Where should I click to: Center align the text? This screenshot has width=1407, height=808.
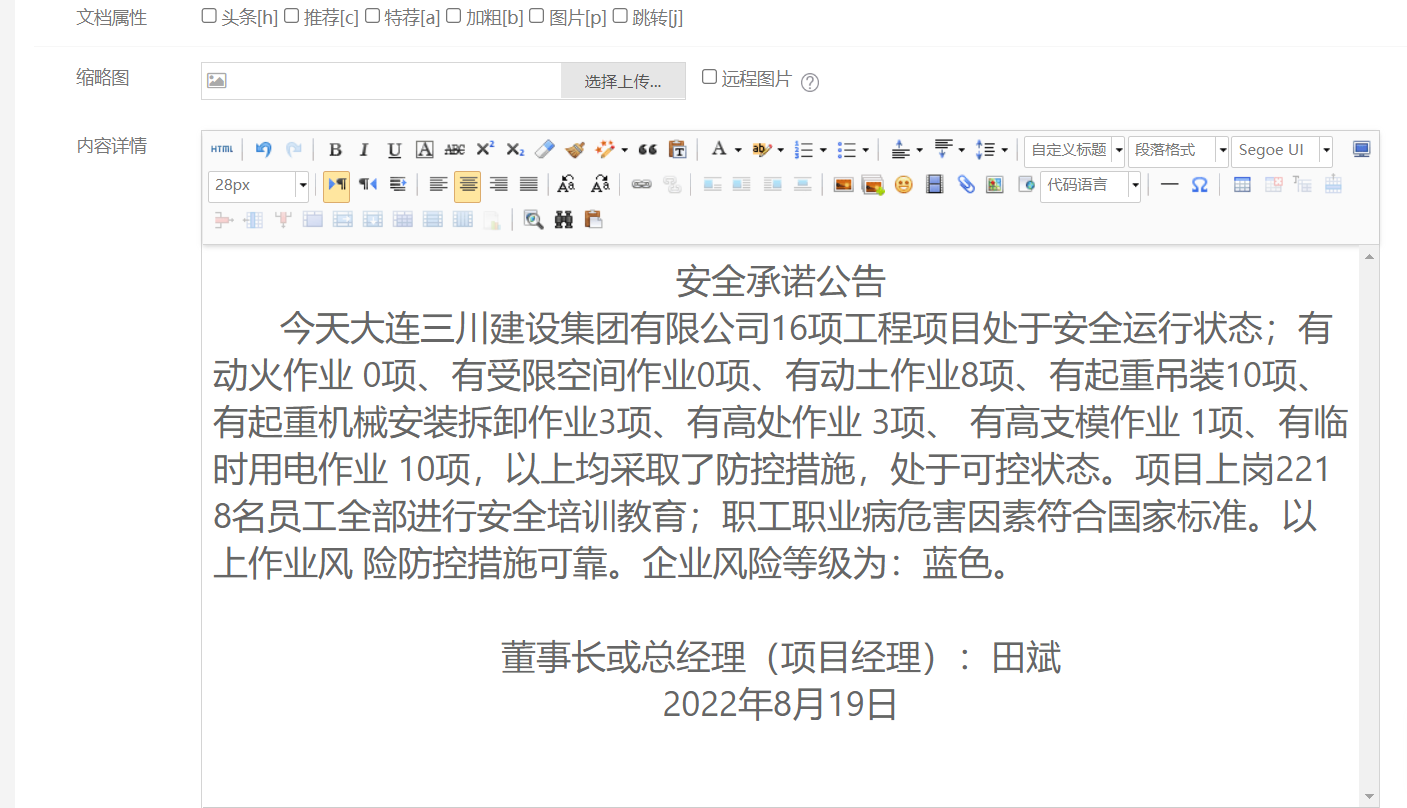[467, 184]
